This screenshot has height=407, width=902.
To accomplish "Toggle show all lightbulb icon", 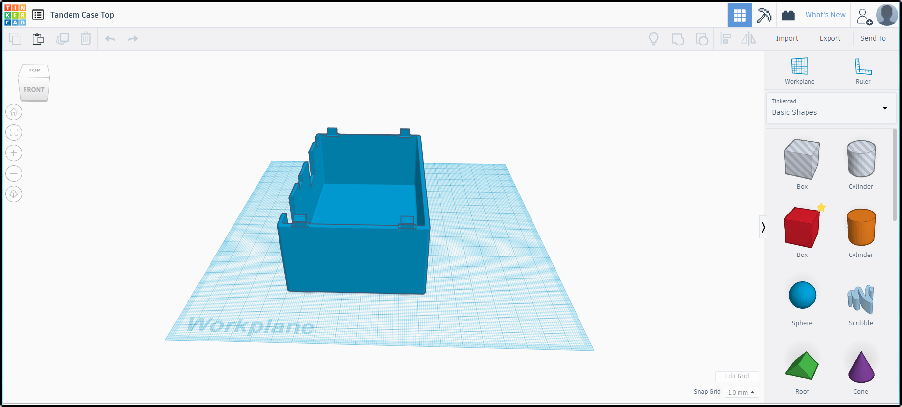I will pyautogui.click(x=653, y=39).
